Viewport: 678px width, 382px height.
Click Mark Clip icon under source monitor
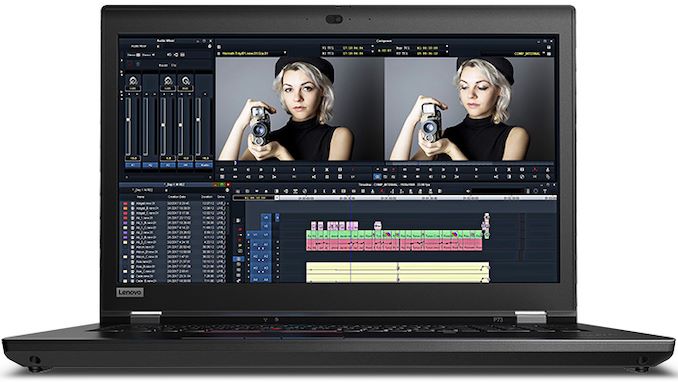(327, 170)
